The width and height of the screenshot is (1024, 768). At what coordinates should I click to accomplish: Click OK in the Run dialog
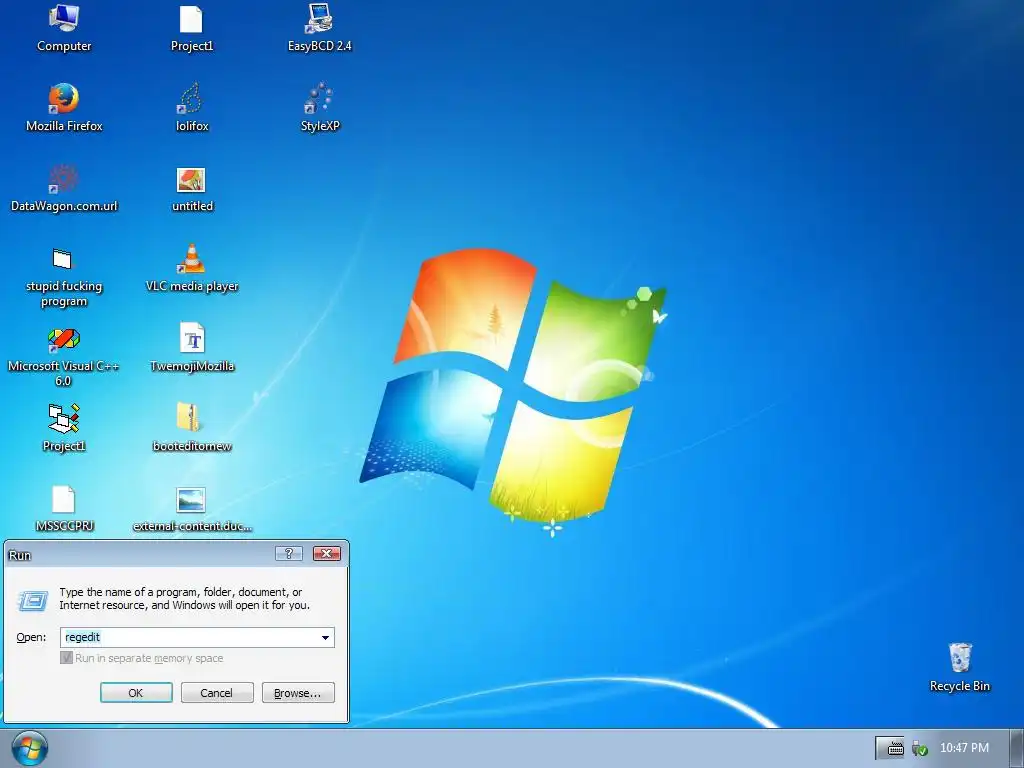click(136, 693)
